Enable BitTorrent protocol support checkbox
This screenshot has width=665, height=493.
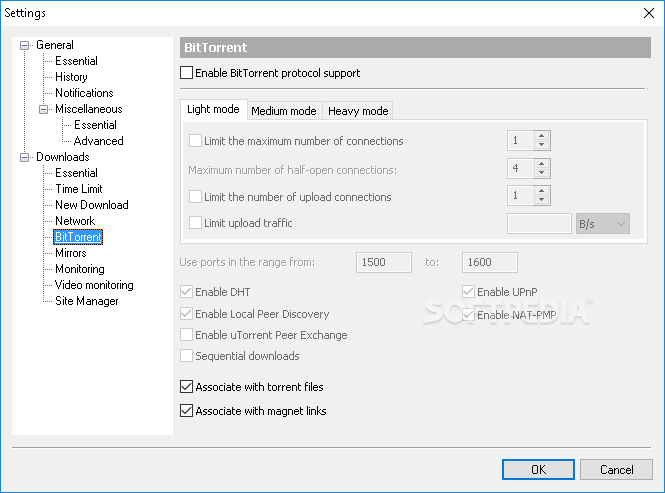tap(186, 73)
